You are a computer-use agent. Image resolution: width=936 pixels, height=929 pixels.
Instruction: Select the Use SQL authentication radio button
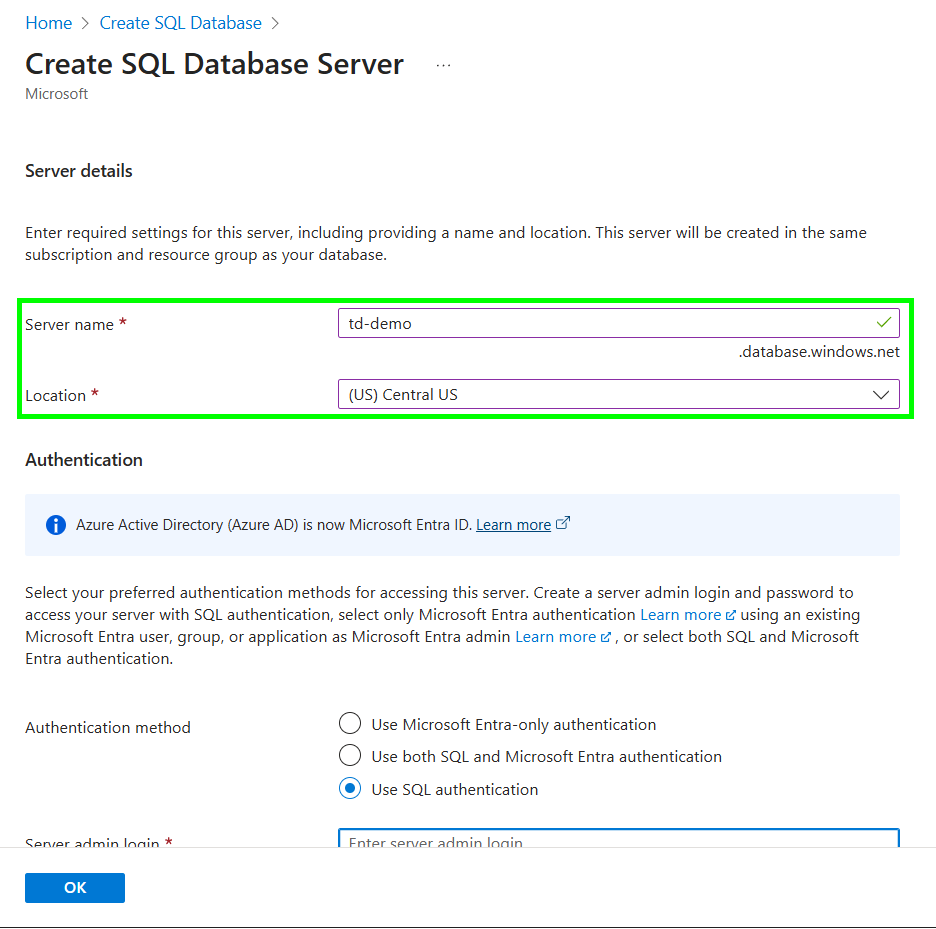coord(349,789)
